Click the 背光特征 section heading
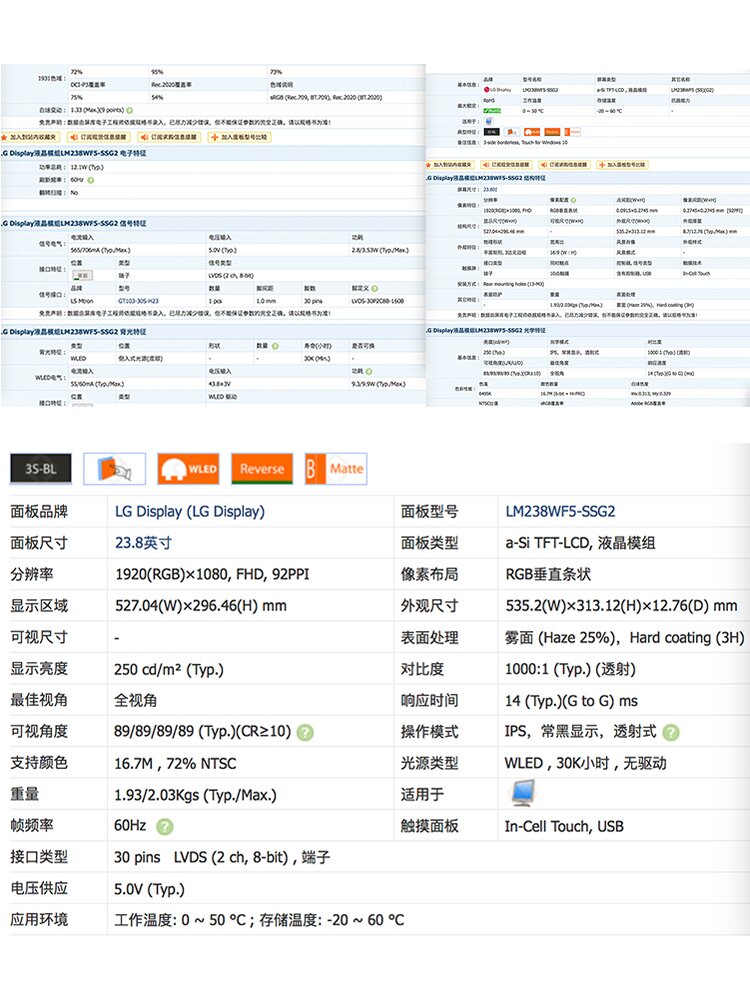 (73, 332)
